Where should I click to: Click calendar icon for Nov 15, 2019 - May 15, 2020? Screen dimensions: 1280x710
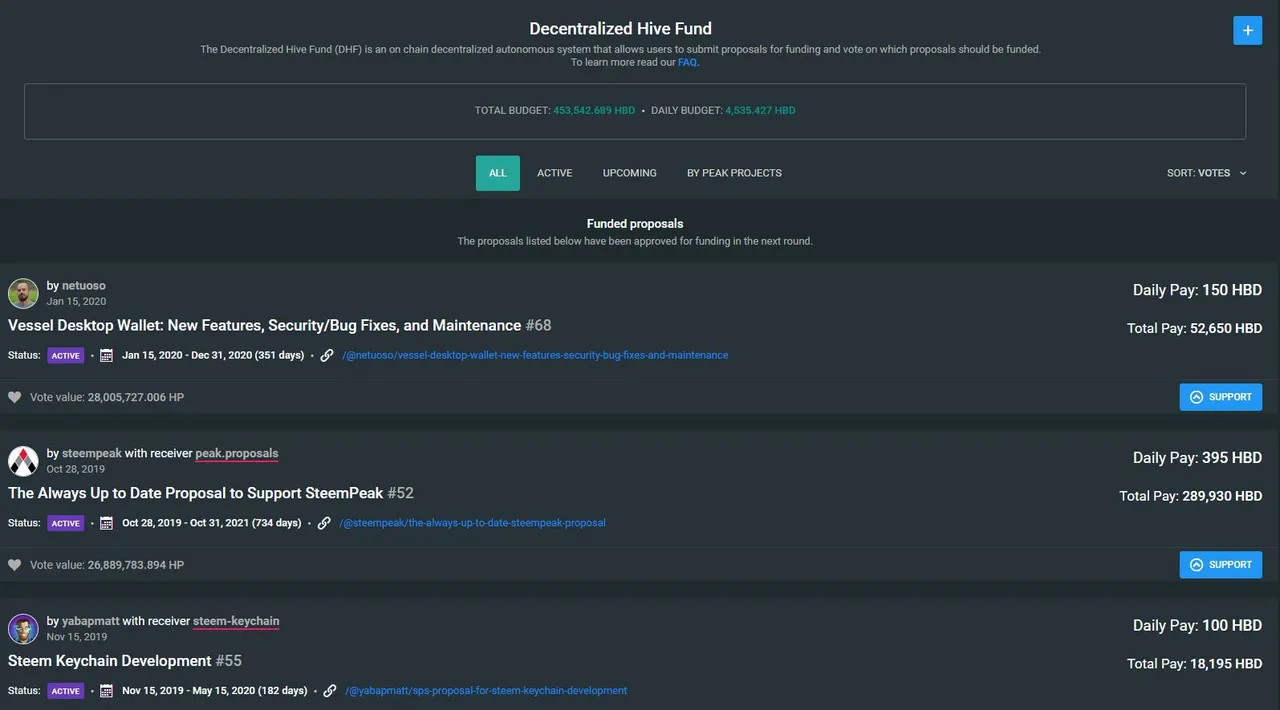pos(107,691)
